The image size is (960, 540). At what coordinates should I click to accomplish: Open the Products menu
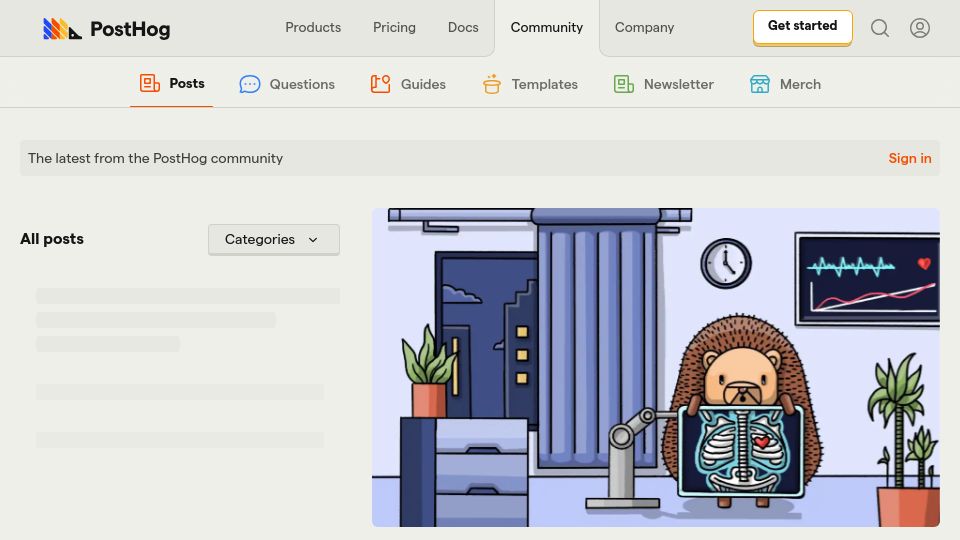pyautogui.click(x=313, y=28)
